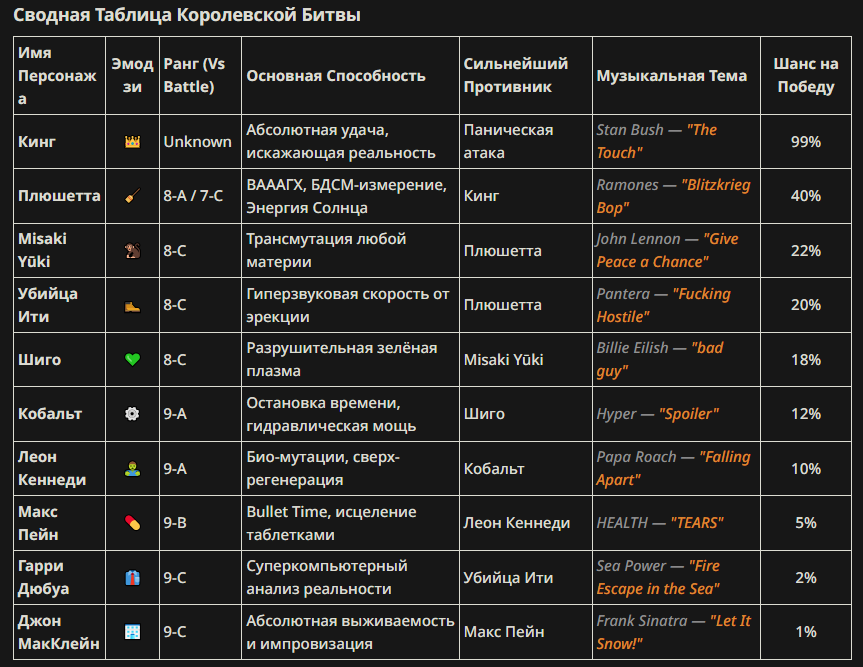
Task: Open the "The Touch" song link
Action: coord(657,141)
